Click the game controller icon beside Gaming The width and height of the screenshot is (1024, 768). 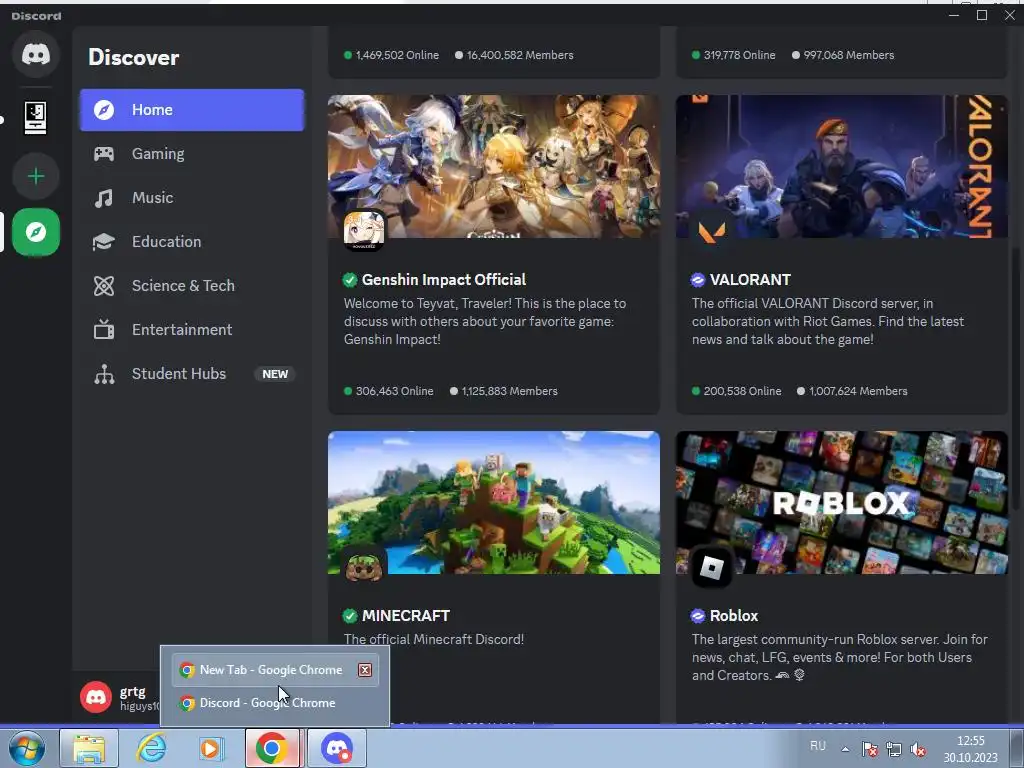click(x=104, y=153)
